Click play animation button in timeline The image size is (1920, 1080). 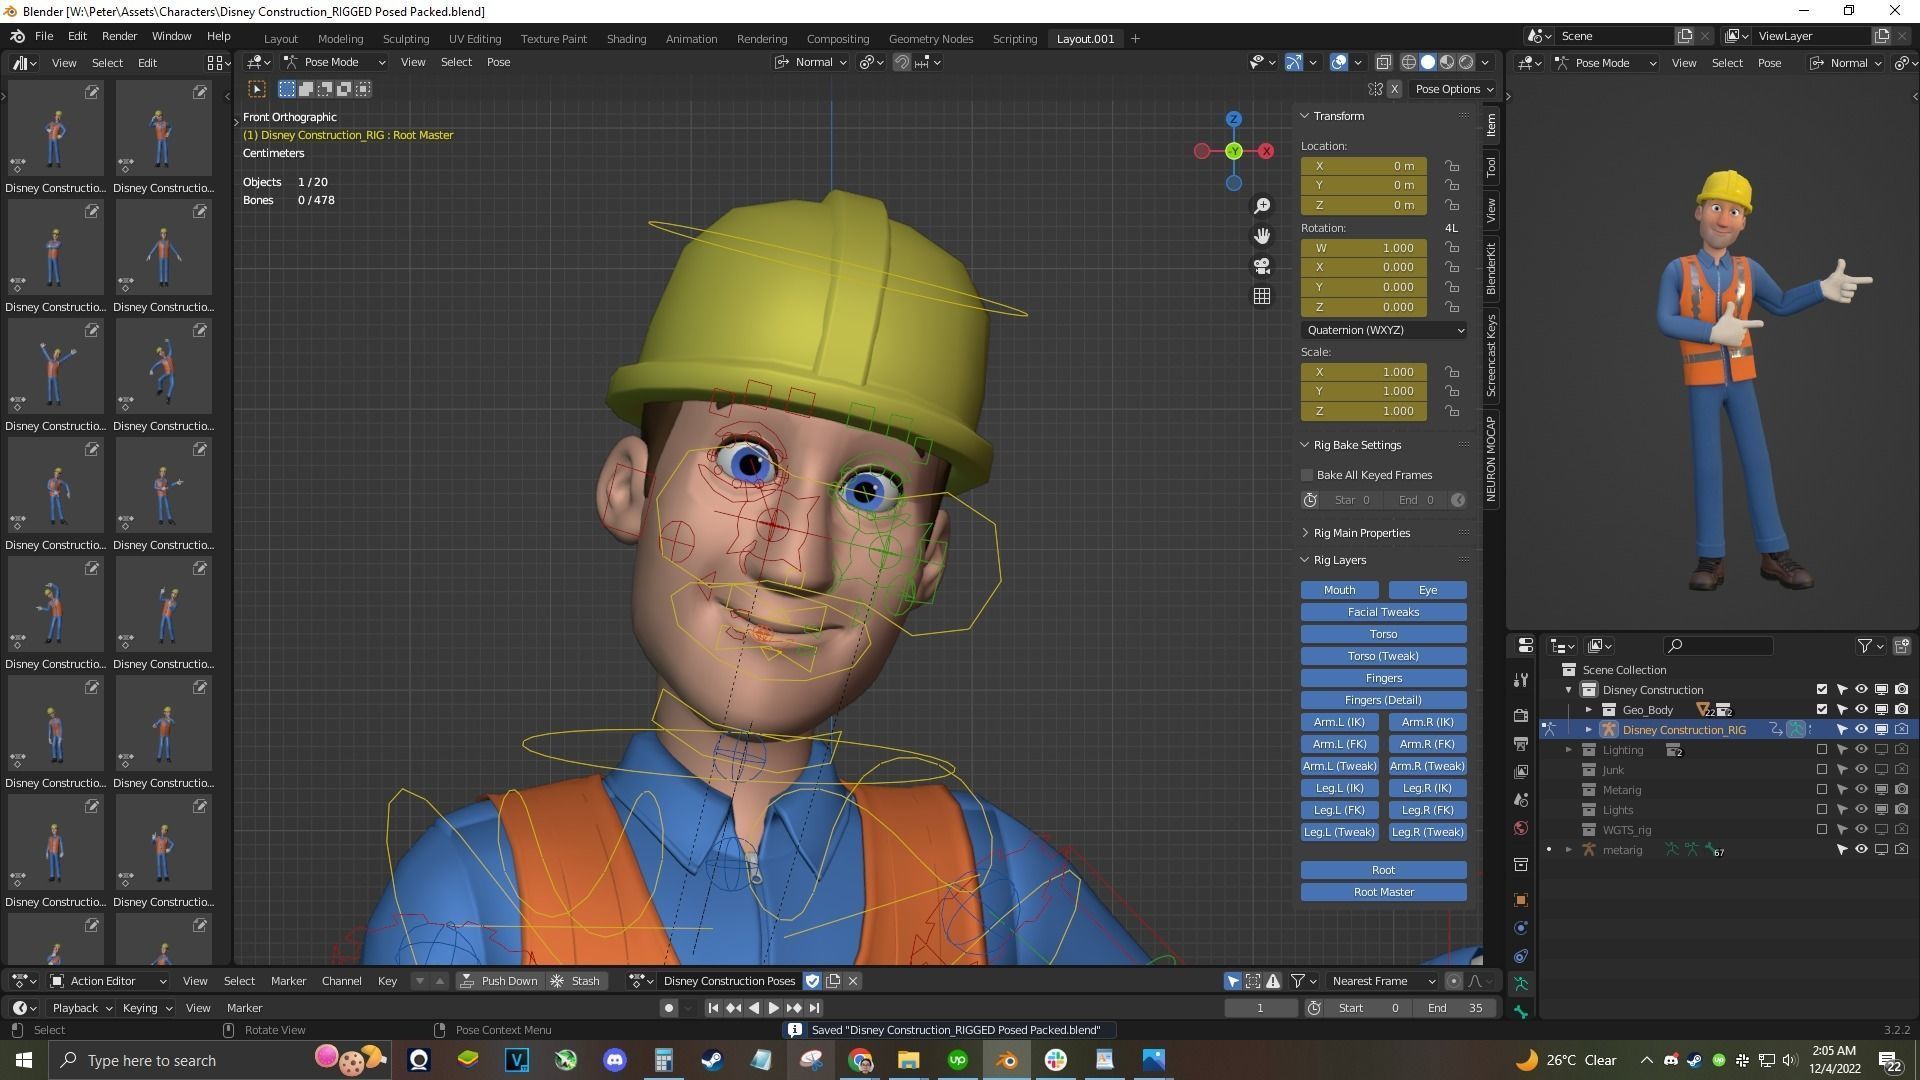(x=773, y=1008)
